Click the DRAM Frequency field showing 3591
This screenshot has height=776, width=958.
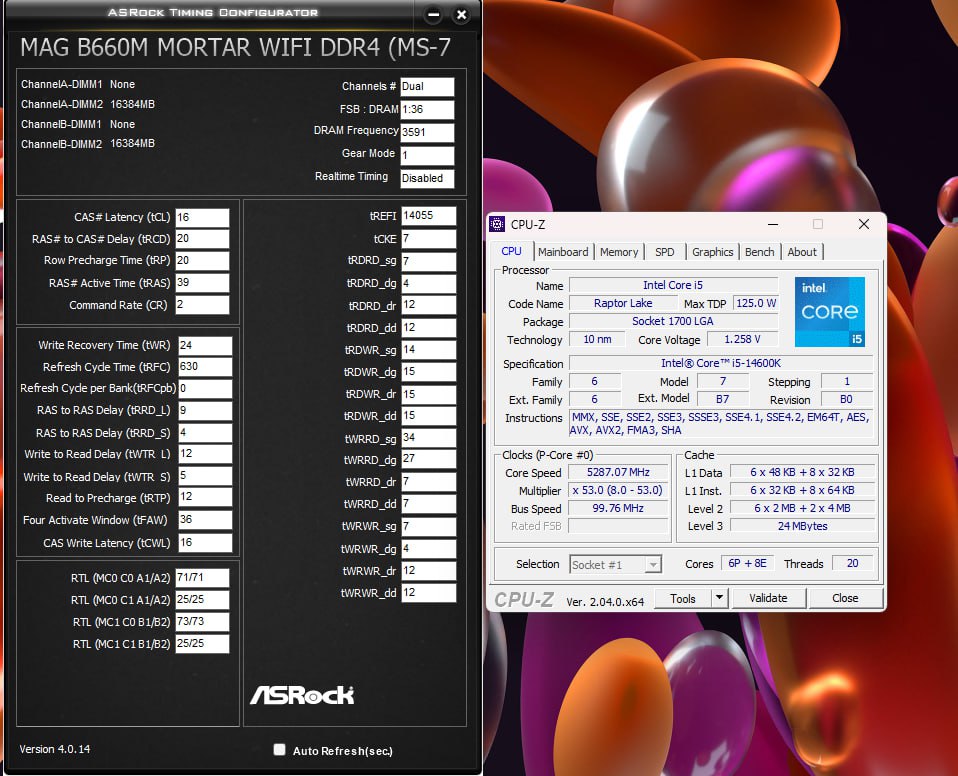tap(427, 133)
